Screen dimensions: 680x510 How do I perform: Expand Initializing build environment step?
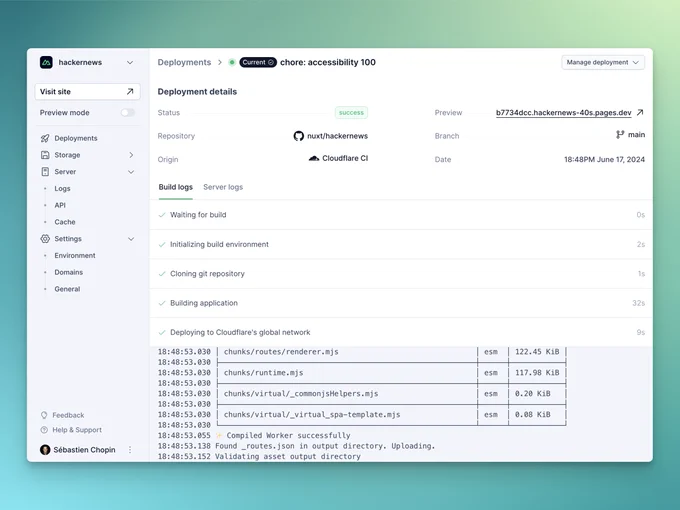click(401, 245)
